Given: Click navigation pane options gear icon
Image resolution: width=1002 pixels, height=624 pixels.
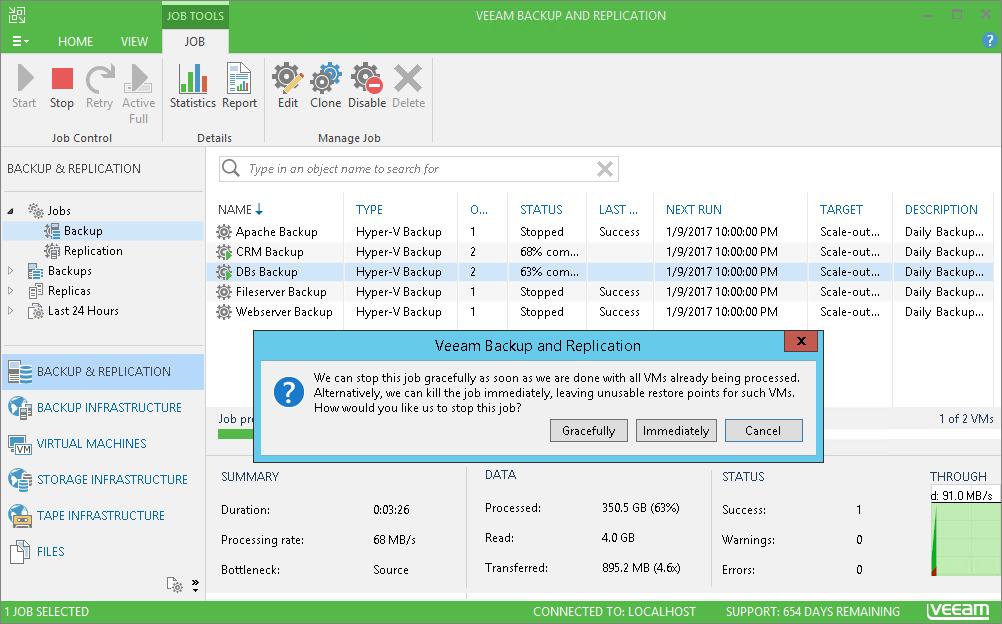Looking at the screenshot, I should 174,584.
